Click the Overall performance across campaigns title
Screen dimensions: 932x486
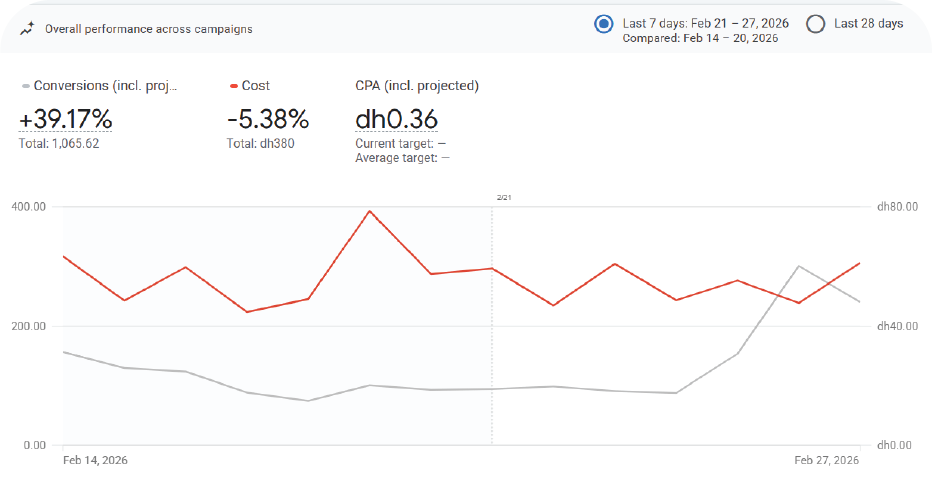click(149, 29)
